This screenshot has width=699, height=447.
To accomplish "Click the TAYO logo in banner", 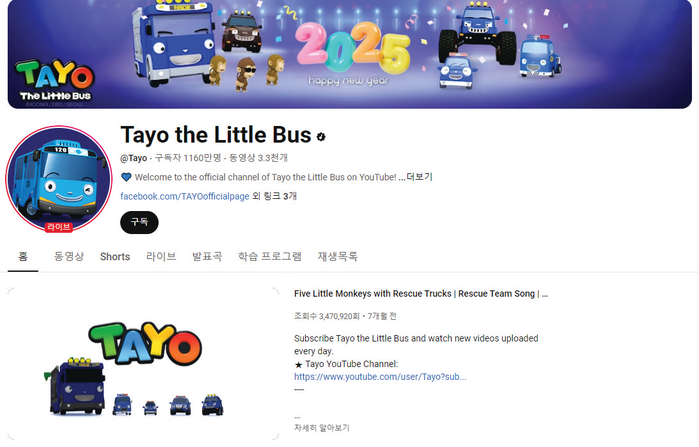I will tap(54, 80).
